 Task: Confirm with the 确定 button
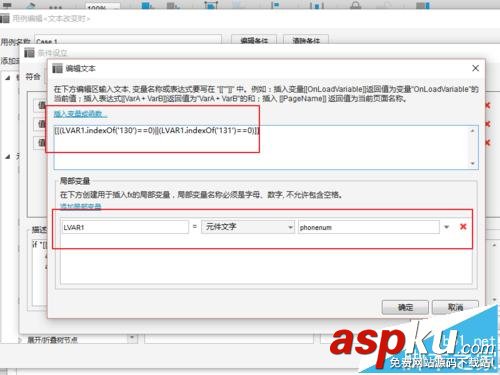405,307
